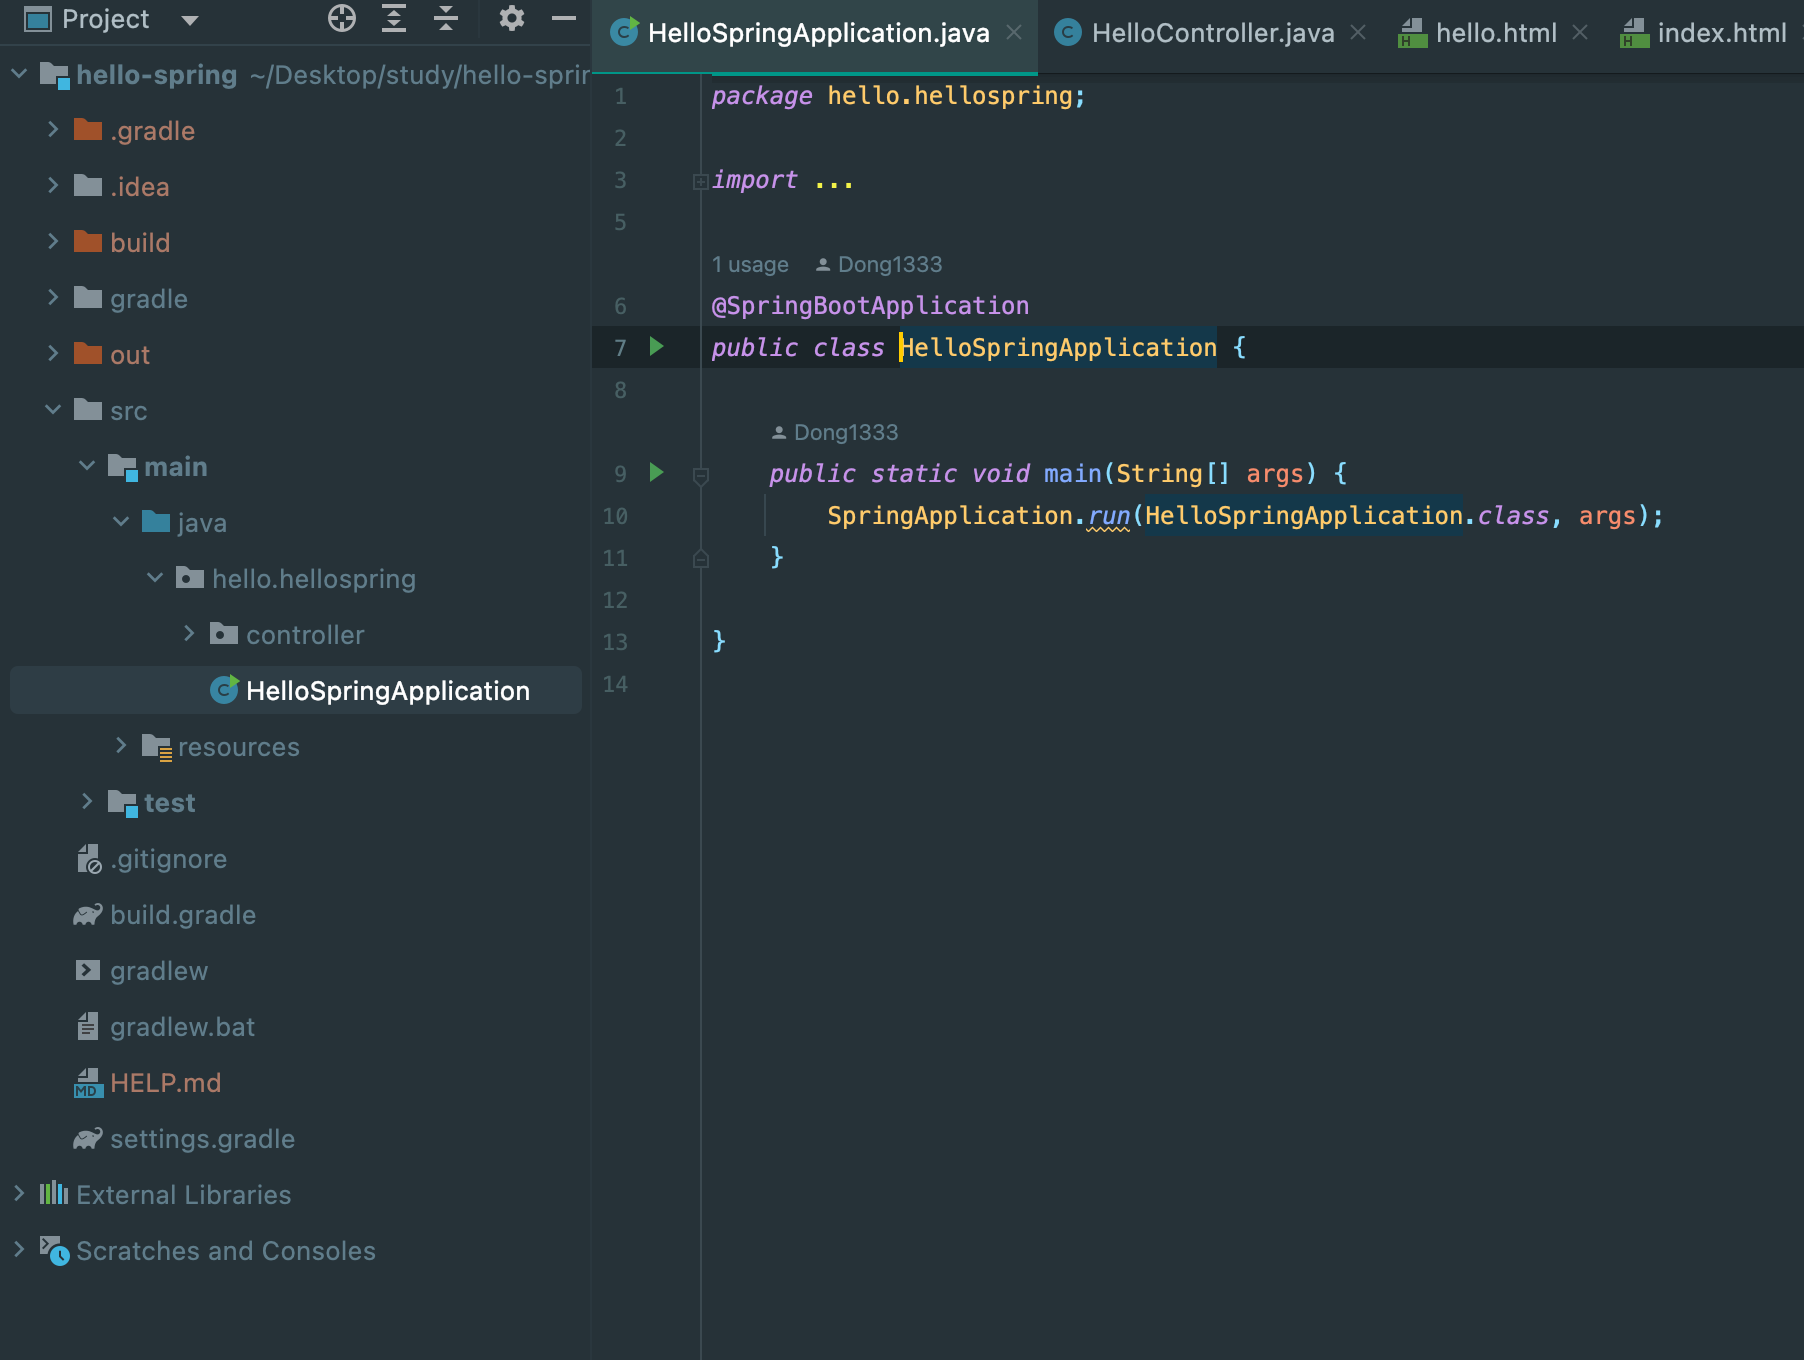Select gradlew.bat file
Screen dimensions: 1804x1360
point(182,1027)
